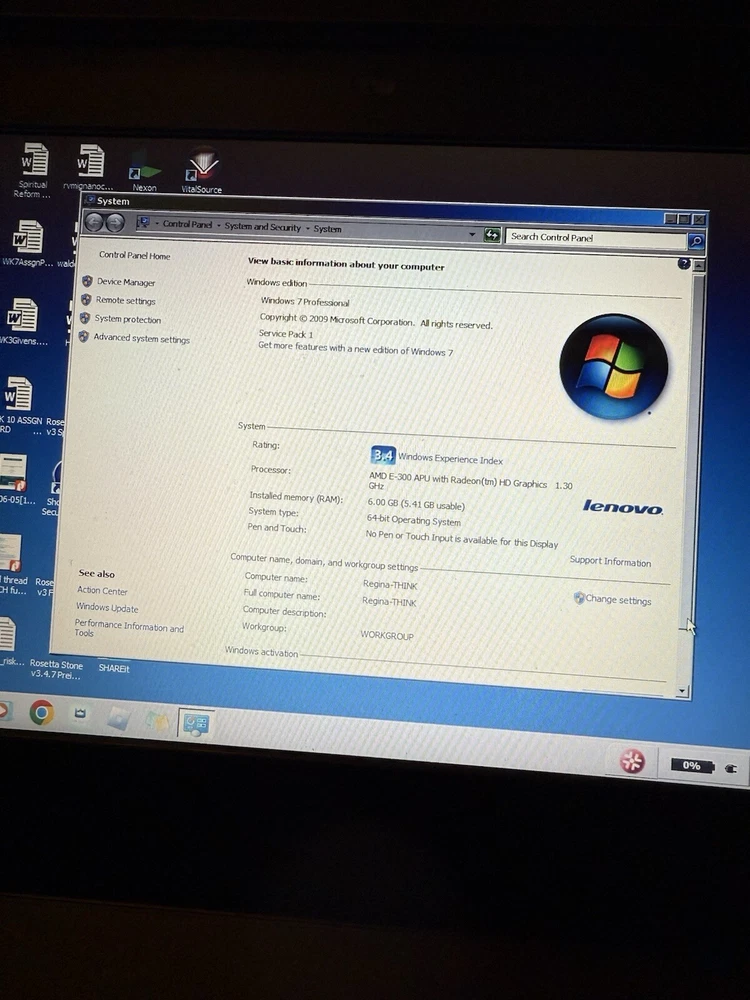Click Change settings for computer name
Image resolution: width=750 pixels, height=1000 pixels.
617,600
